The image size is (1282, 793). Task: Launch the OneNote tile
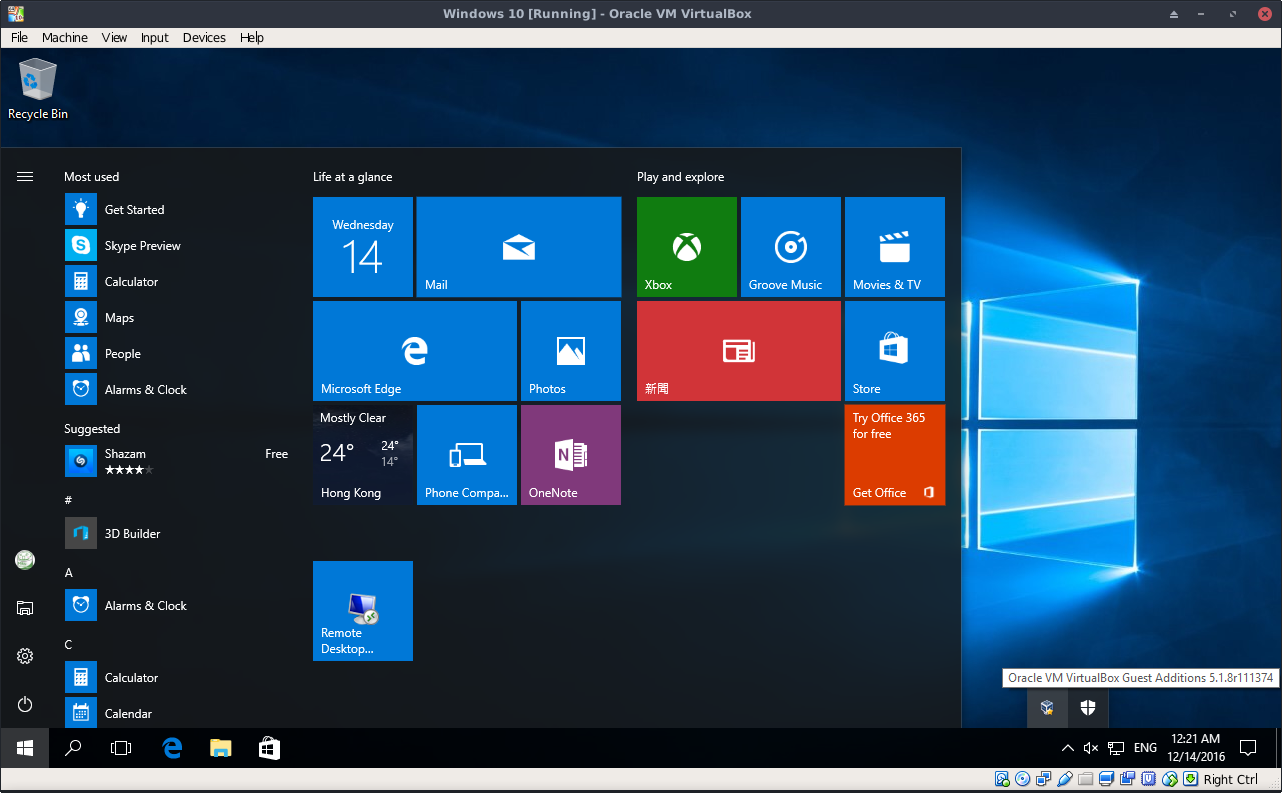pyautogui.click(x=571, y=455)
